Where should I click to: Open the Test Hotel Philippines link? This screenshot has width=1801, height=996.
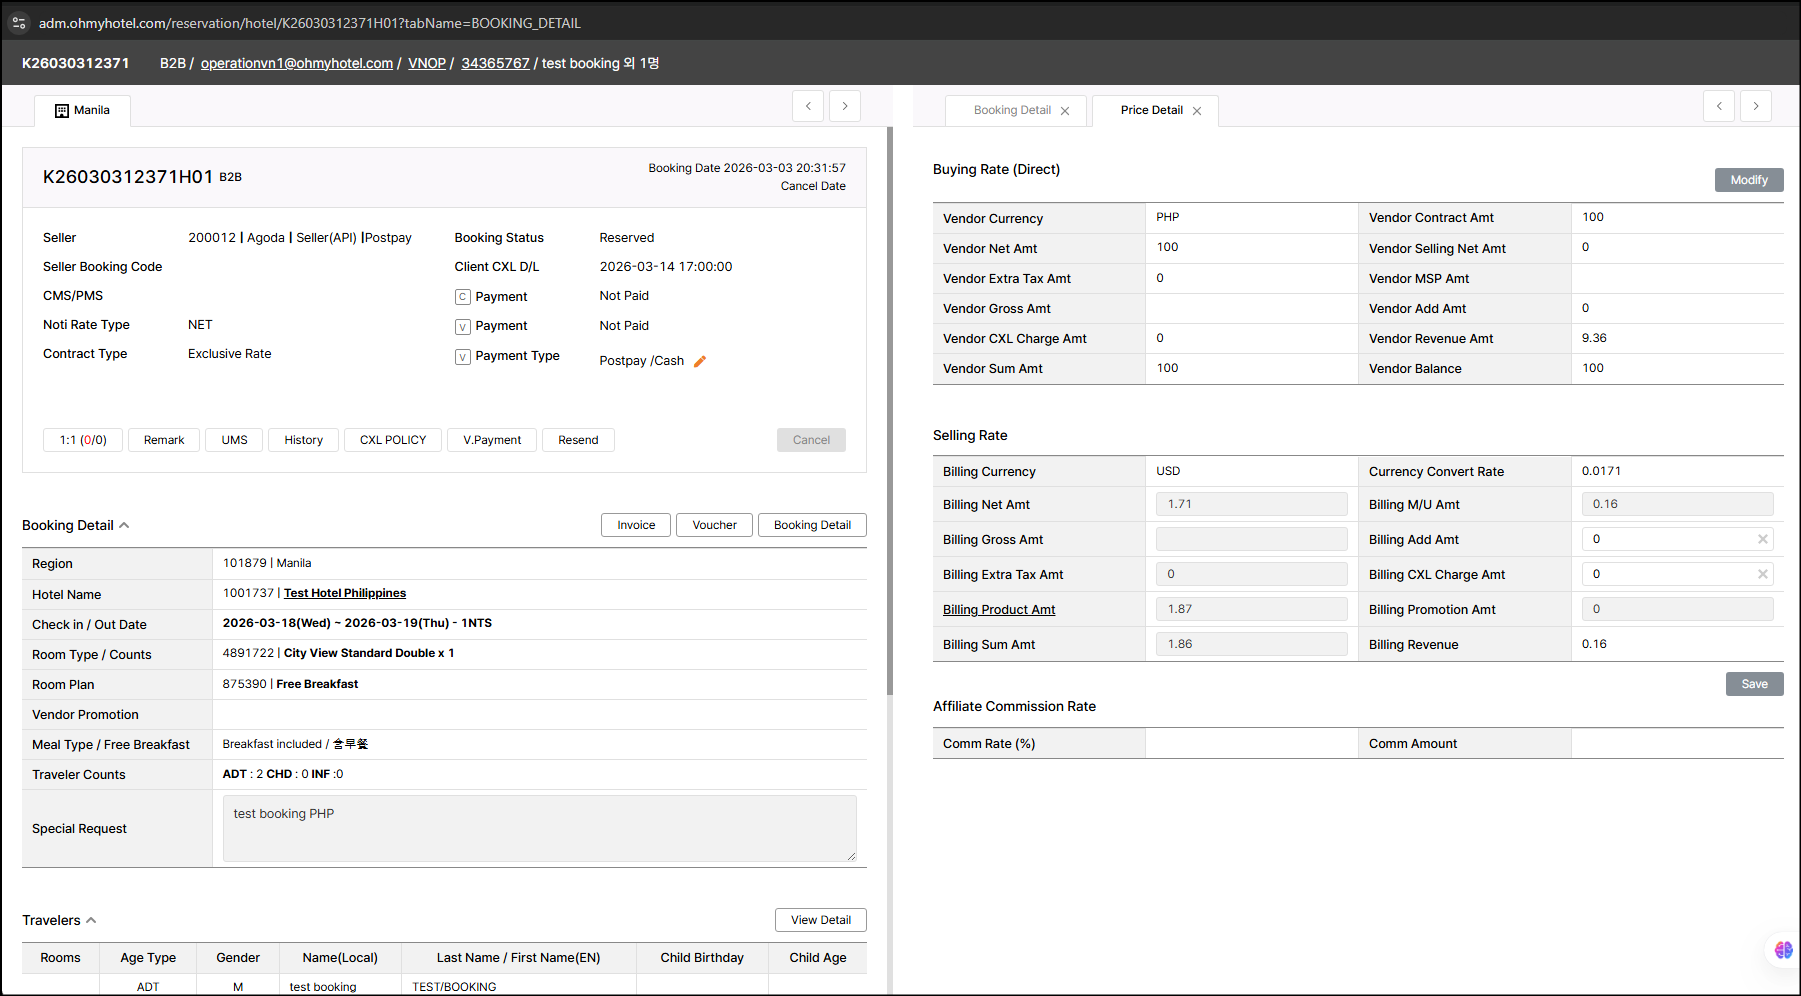pyautogui.click(x=345, y=594)
